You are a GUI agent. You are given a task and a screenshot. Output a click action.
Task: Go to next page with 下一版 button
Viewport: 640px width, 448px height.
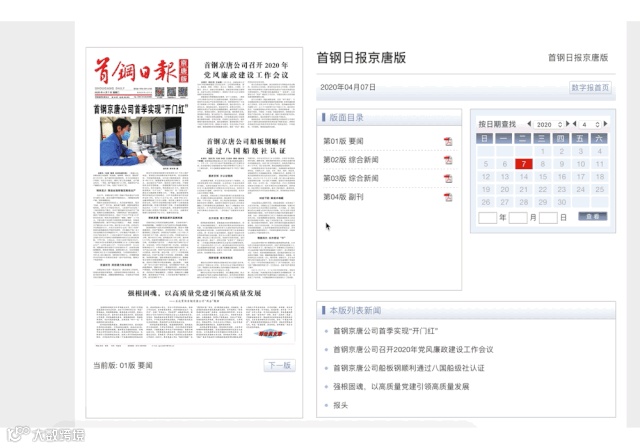[x=280, y=365]
